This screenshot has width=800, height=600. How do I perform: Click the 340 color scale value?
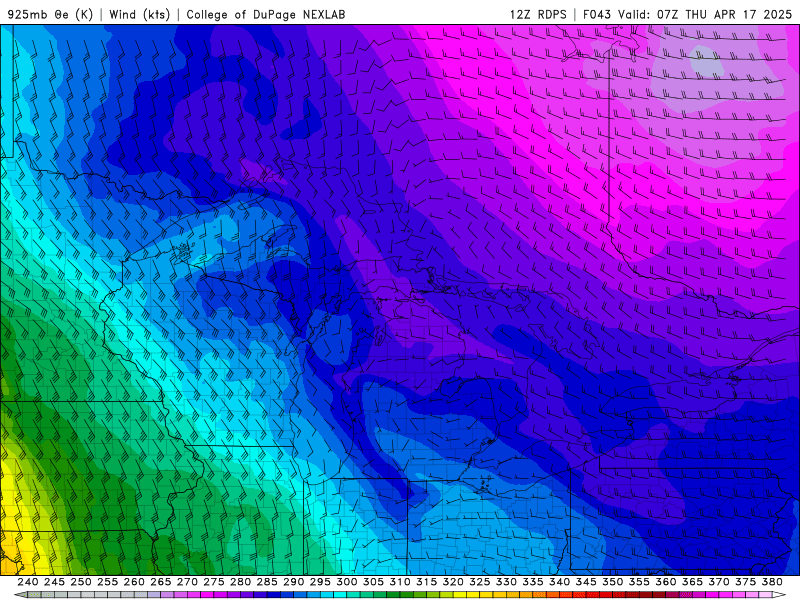(559, 582)
